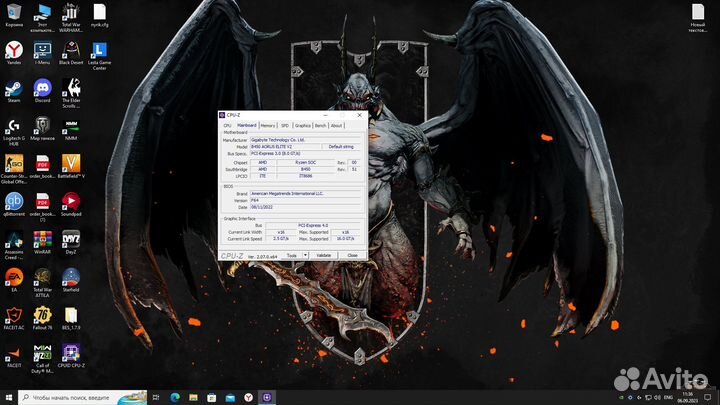This screenshot has height=405, width=720.
Task: Open the About tab in CPU-Z
Action: 337,125
